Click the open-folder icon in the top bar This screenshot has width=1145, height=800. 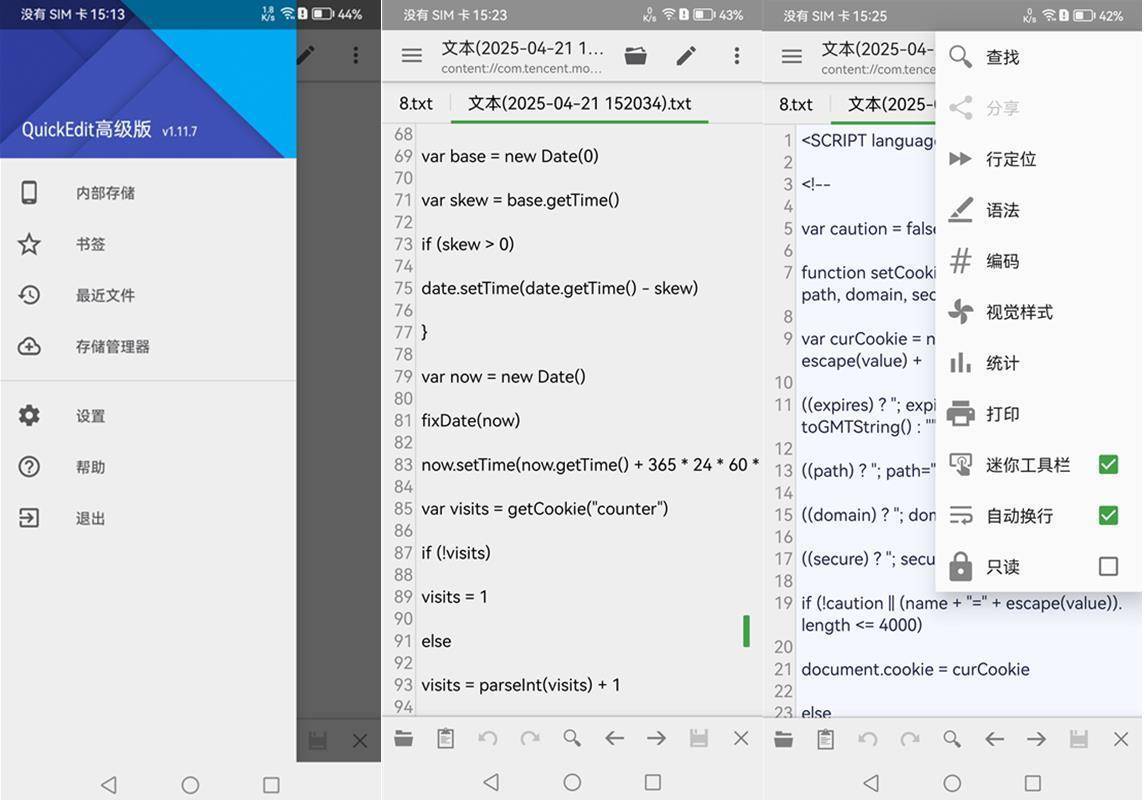coord(635,56)
